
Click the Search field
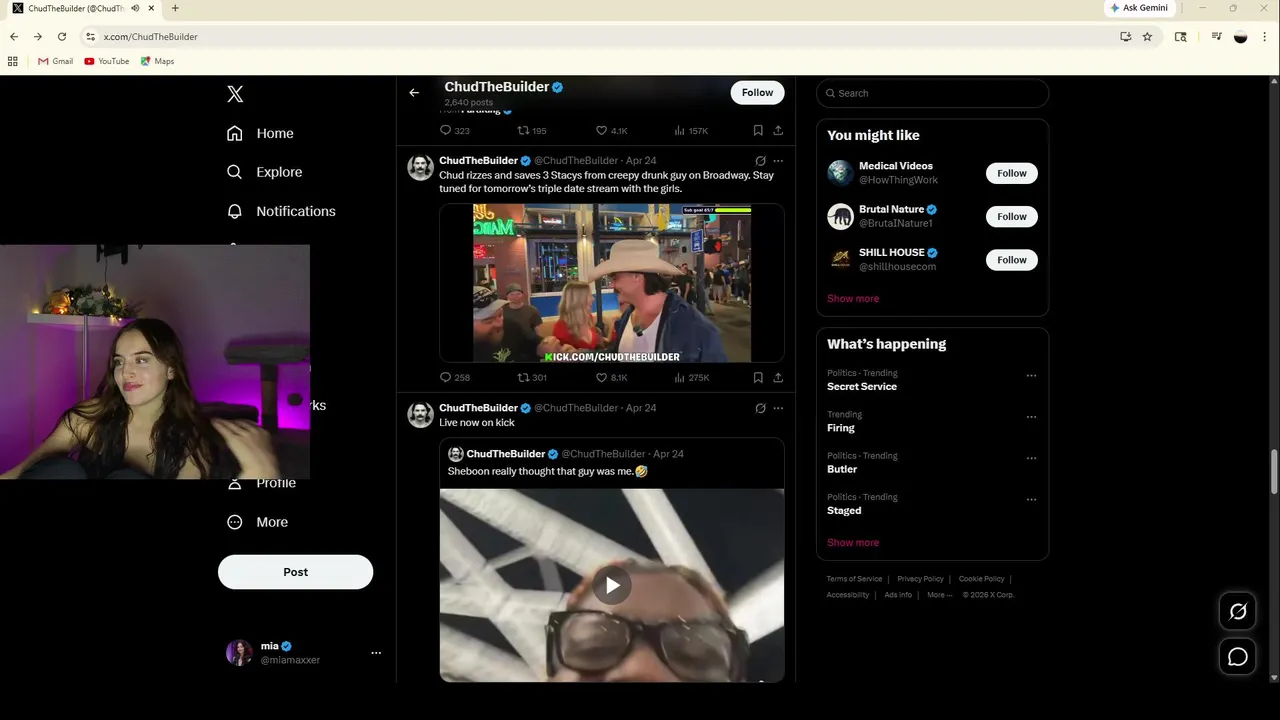[932, 93]
